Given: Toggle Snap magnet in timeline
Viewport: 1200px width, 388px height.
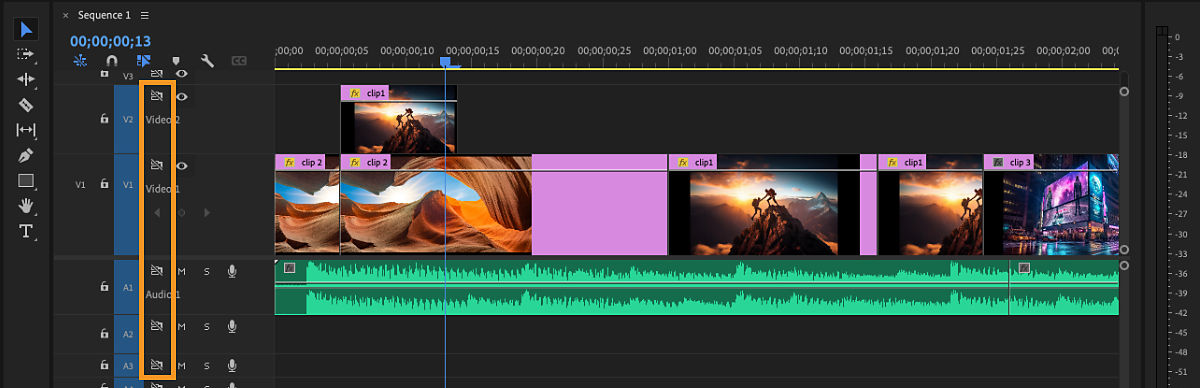Looking at the screenshot, I should (x=112, y=61).
